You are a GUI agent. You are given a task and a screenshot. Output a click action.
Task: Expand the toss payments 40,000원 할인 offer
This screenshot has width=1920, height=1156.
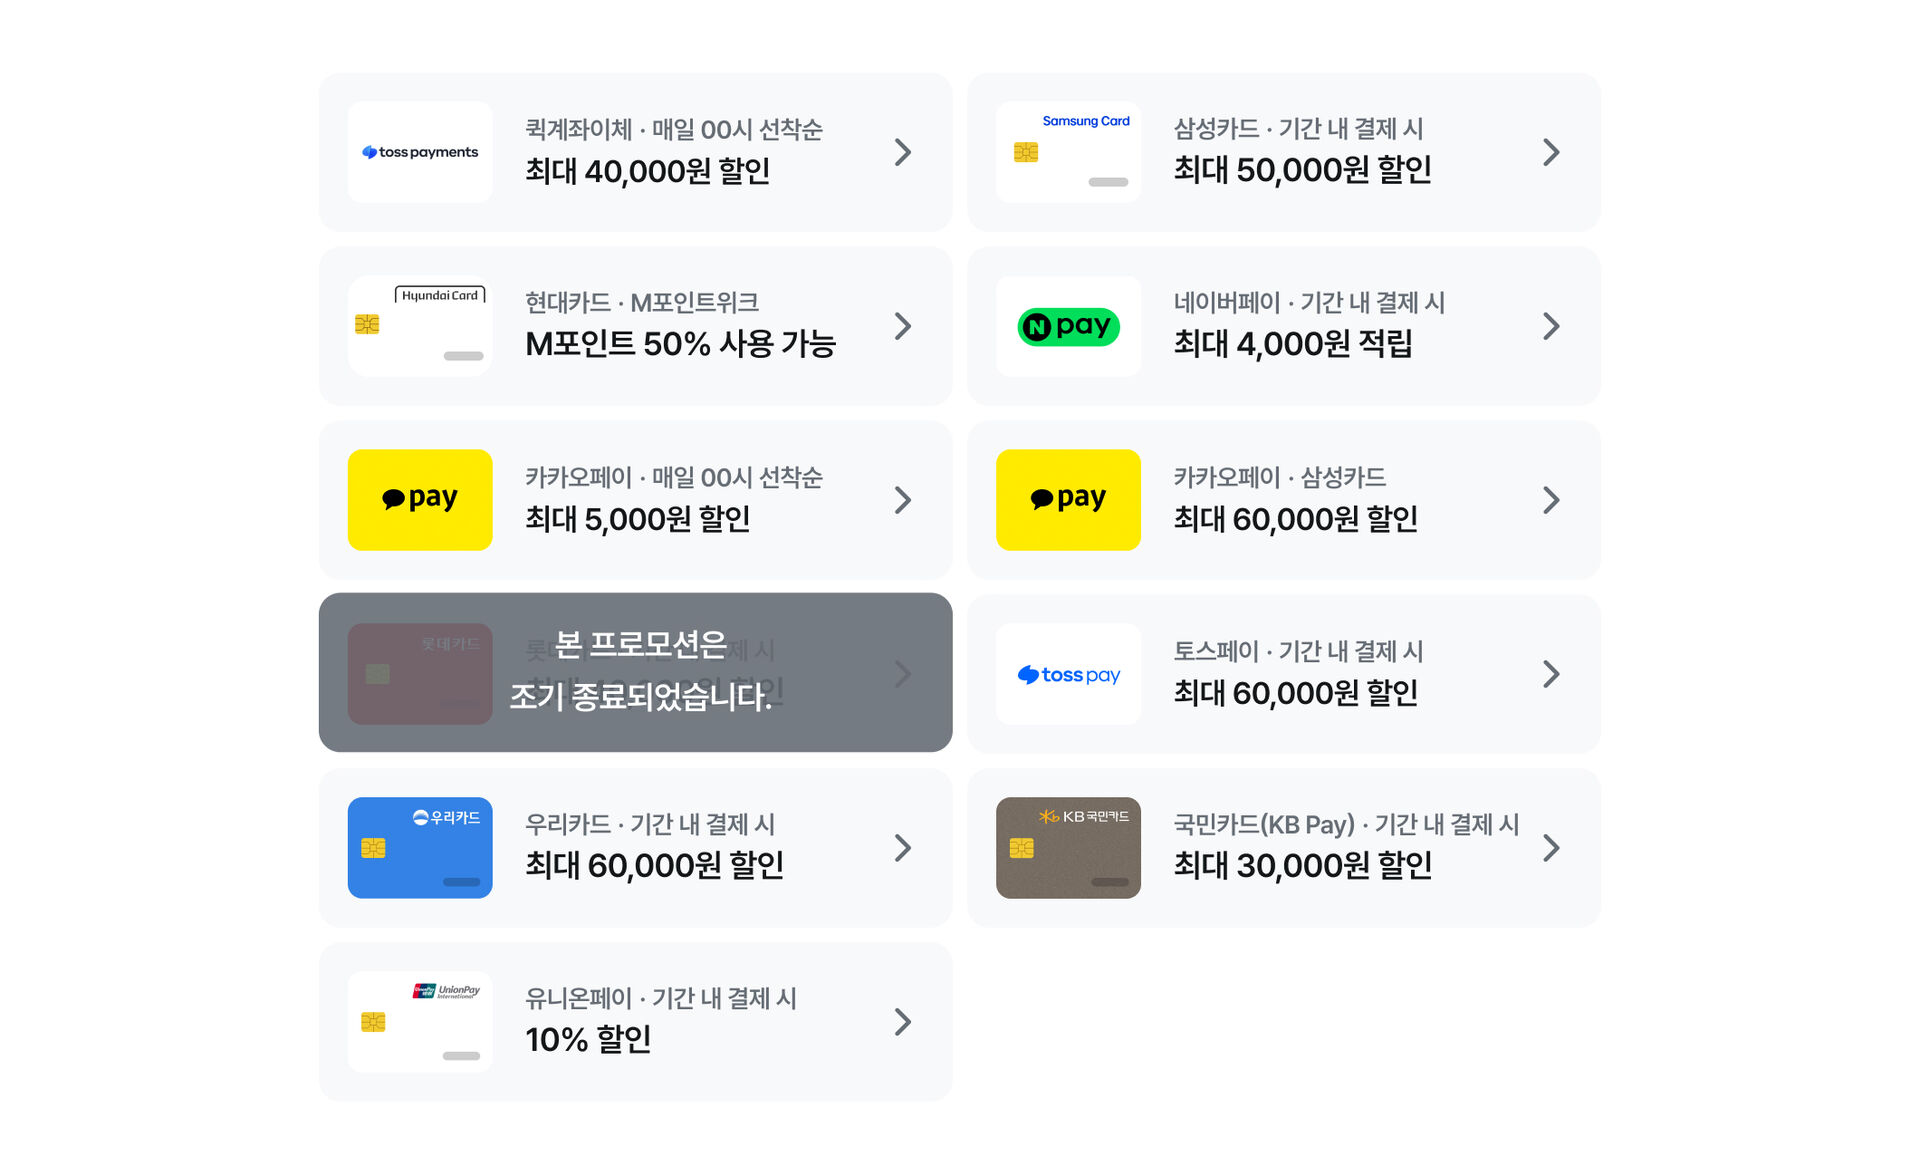point(636,152)
